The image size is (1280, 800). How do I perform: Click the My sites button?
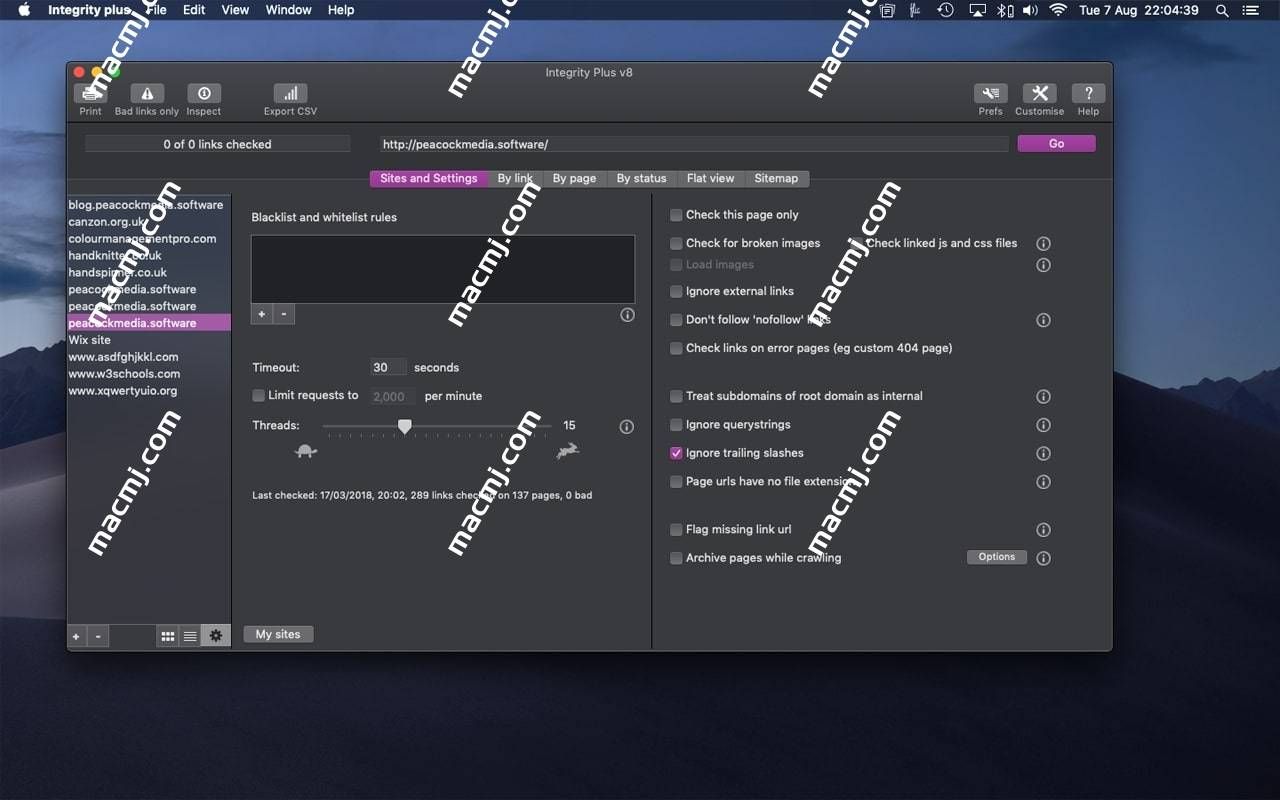point(278,634)
